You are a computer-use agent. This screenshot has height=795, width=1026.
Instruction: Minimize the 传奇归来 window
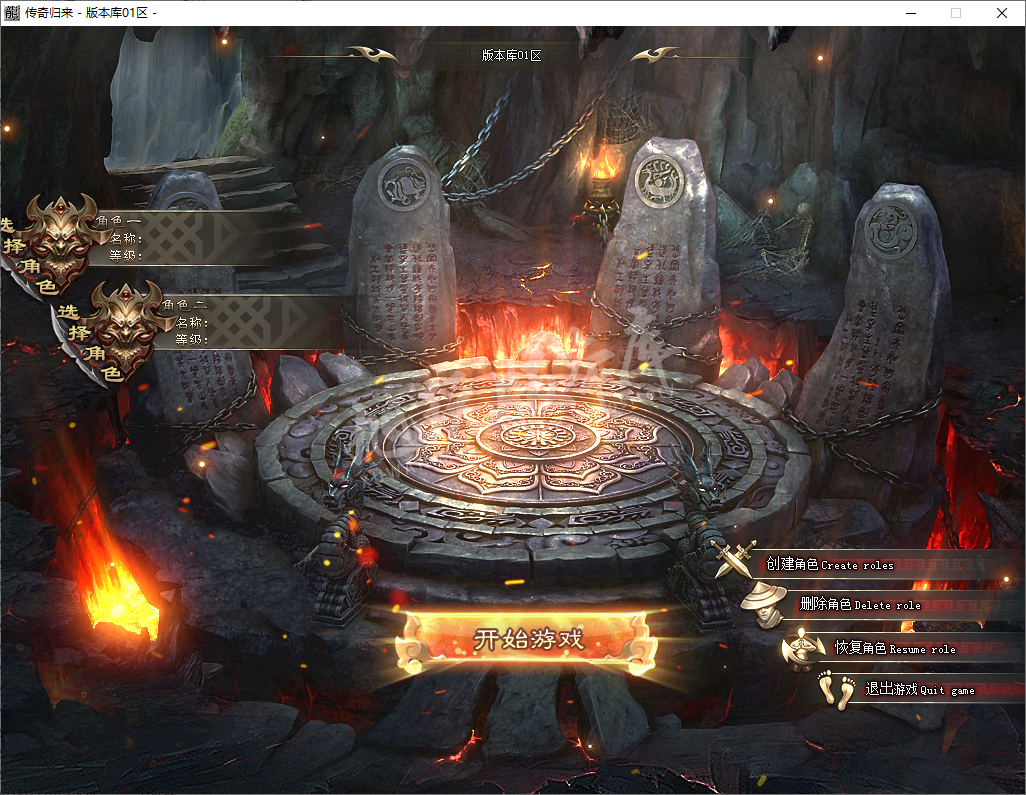tap(911, 13)
